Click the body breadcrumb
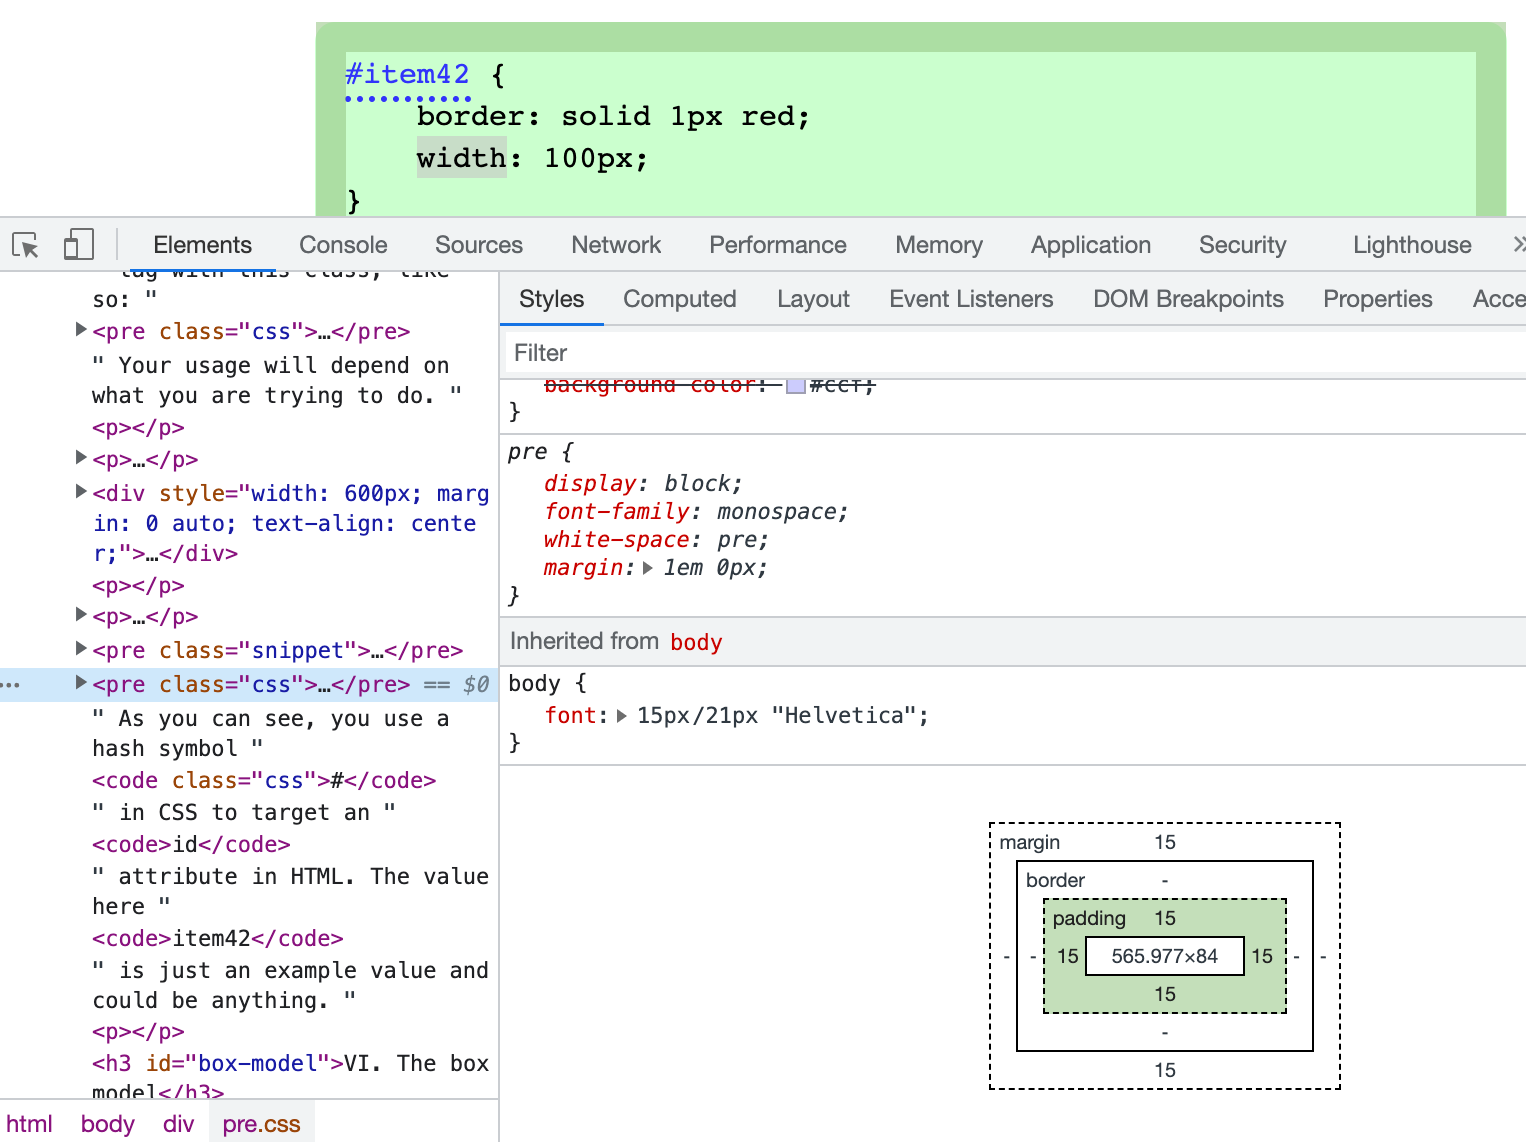 107,1124
